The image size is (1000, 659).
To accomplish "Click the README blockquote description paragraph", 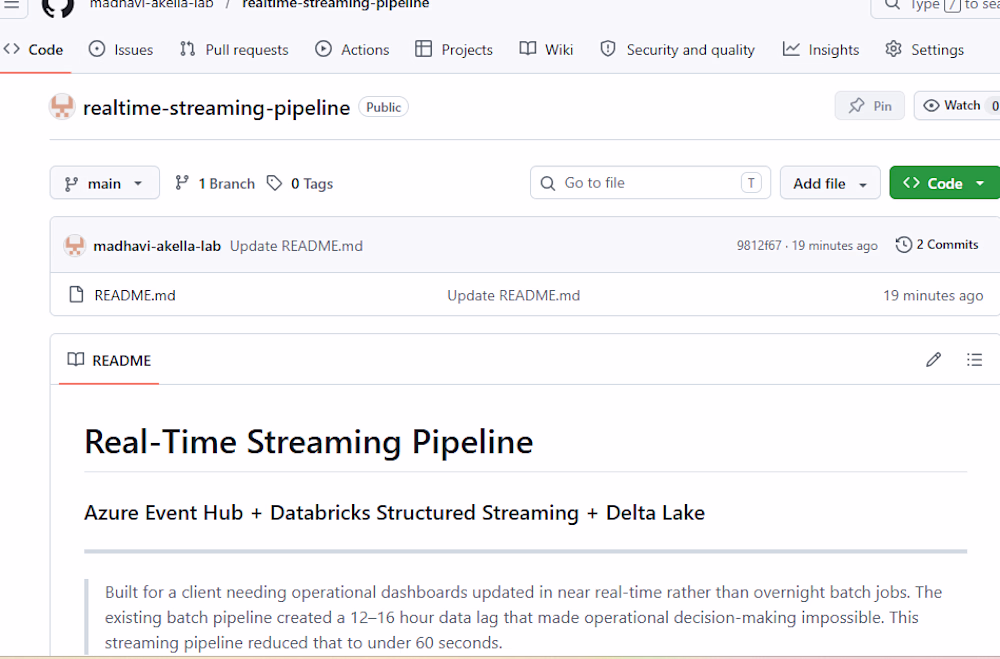I will tap(523, 617).
